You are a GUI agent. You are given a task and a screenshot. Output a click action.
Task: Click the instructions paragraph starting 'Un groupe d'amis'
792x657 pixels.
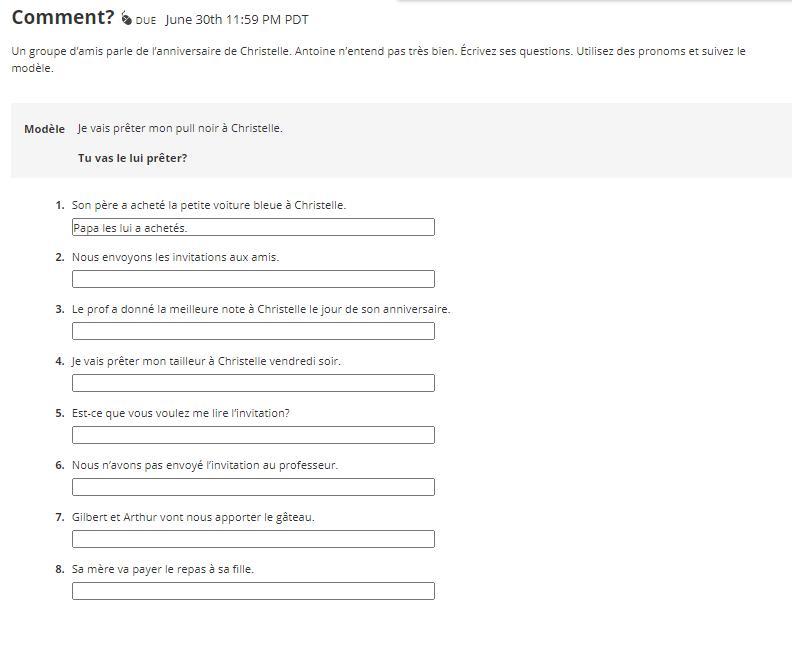coord(378,59)
